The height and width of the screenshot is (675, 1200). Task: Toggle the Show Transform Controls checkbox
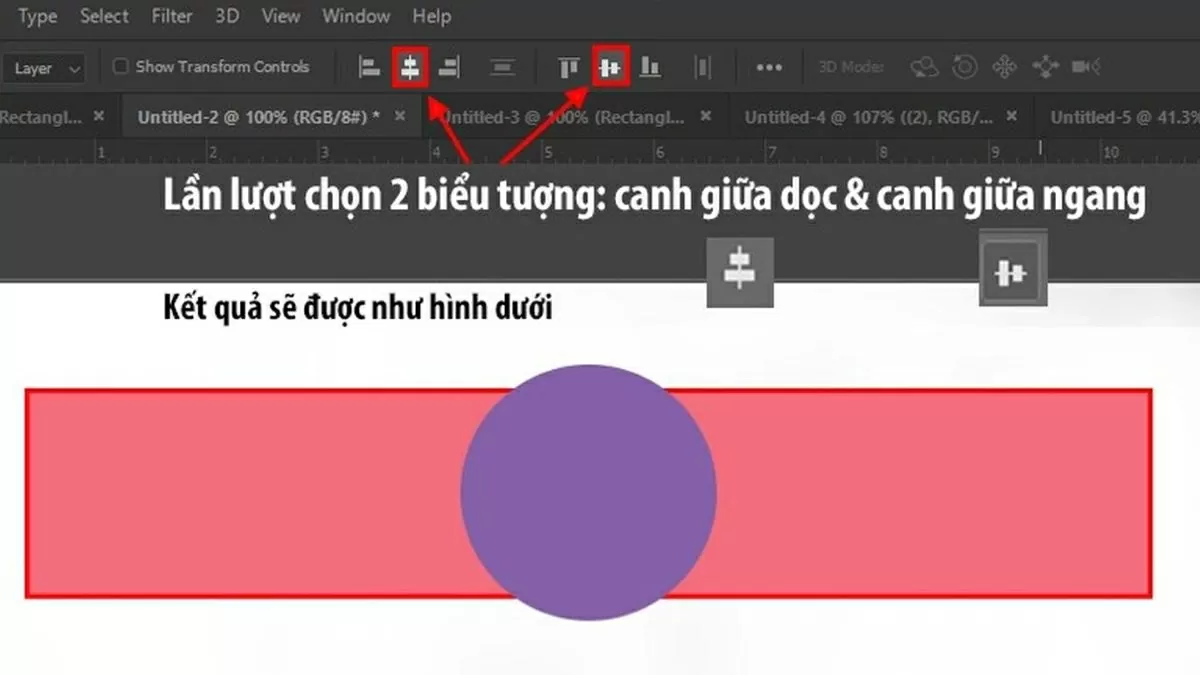pyautogui.click(x=122, y=67)
